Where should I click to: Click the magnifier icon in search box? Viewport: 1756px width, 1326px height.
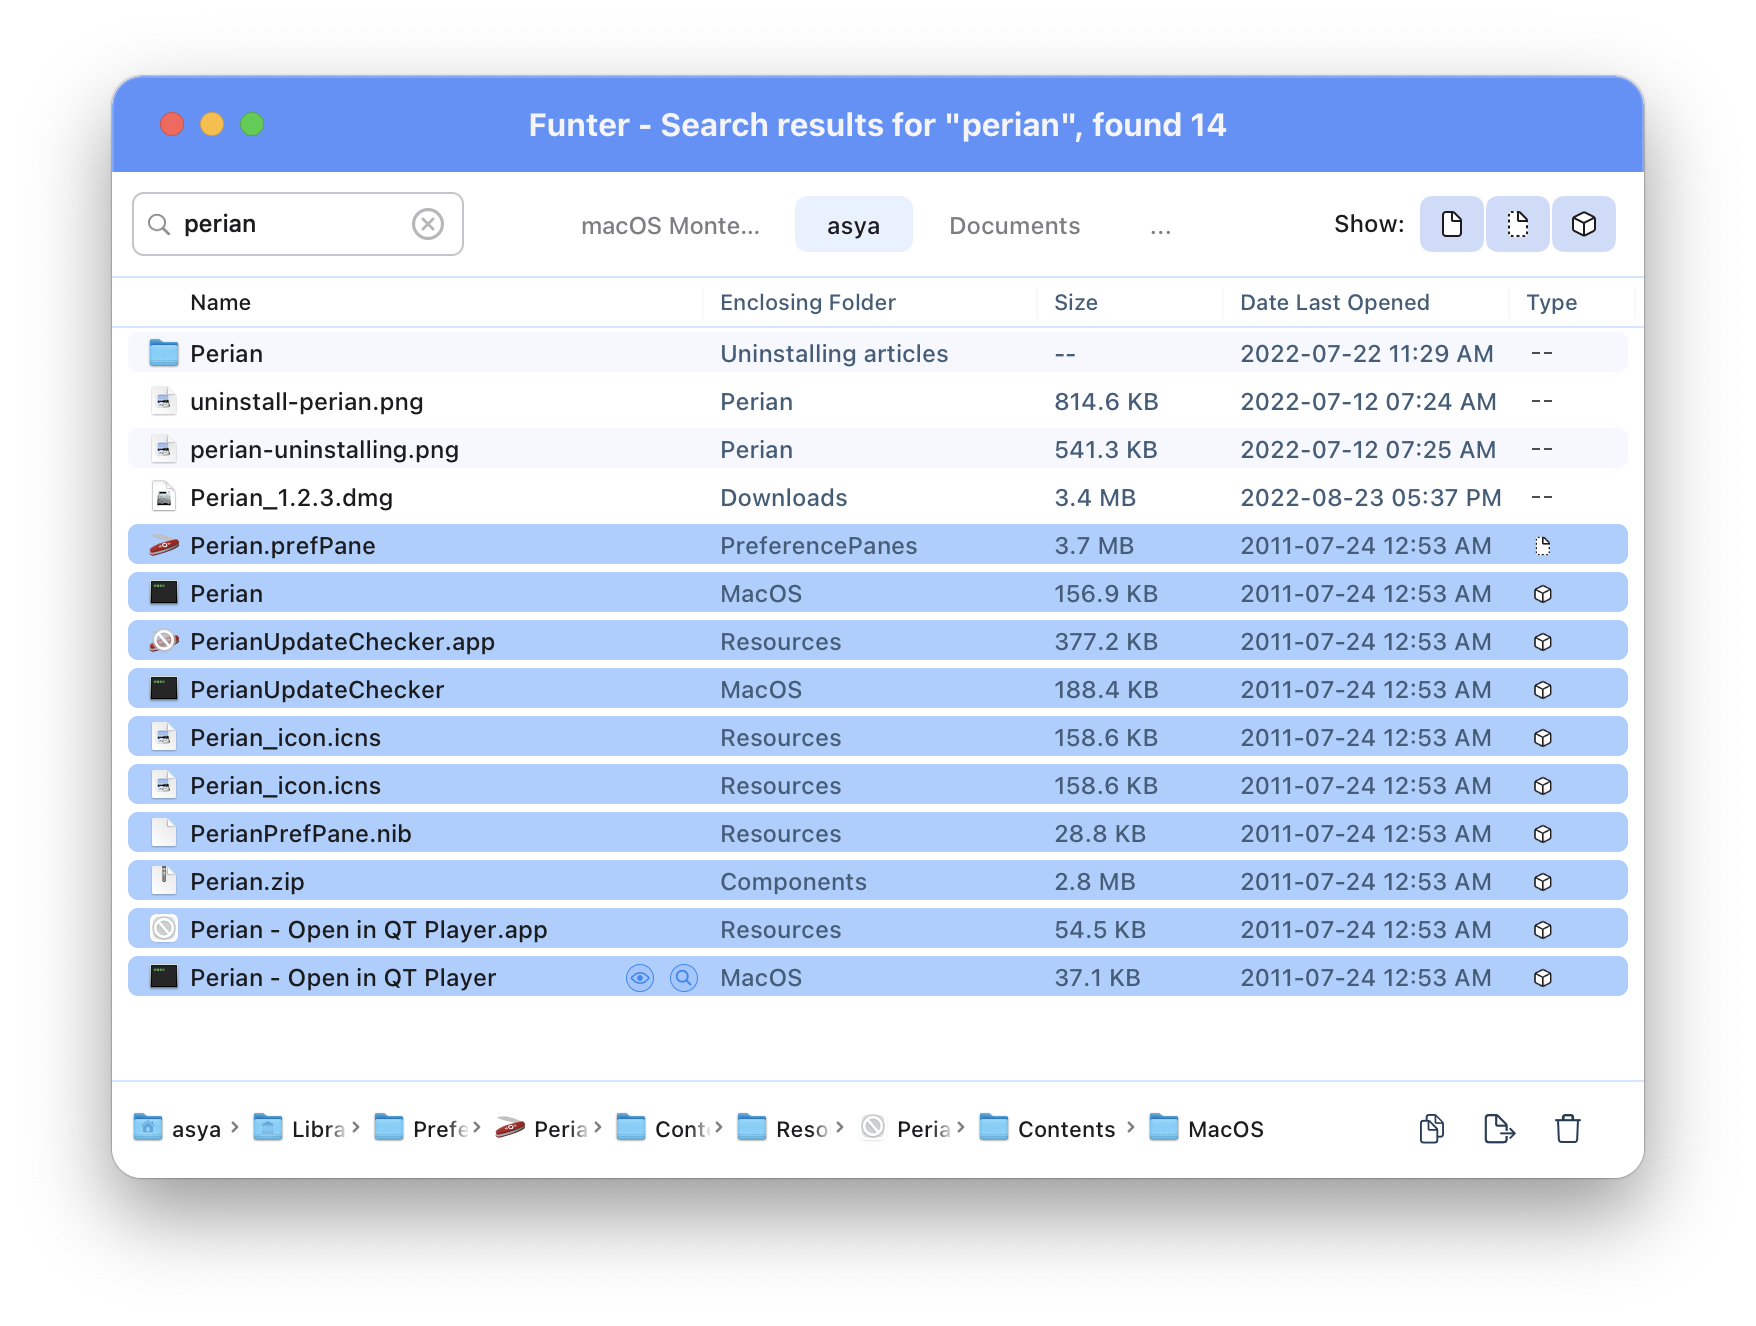pyautogui.click(x=159, y=224)
